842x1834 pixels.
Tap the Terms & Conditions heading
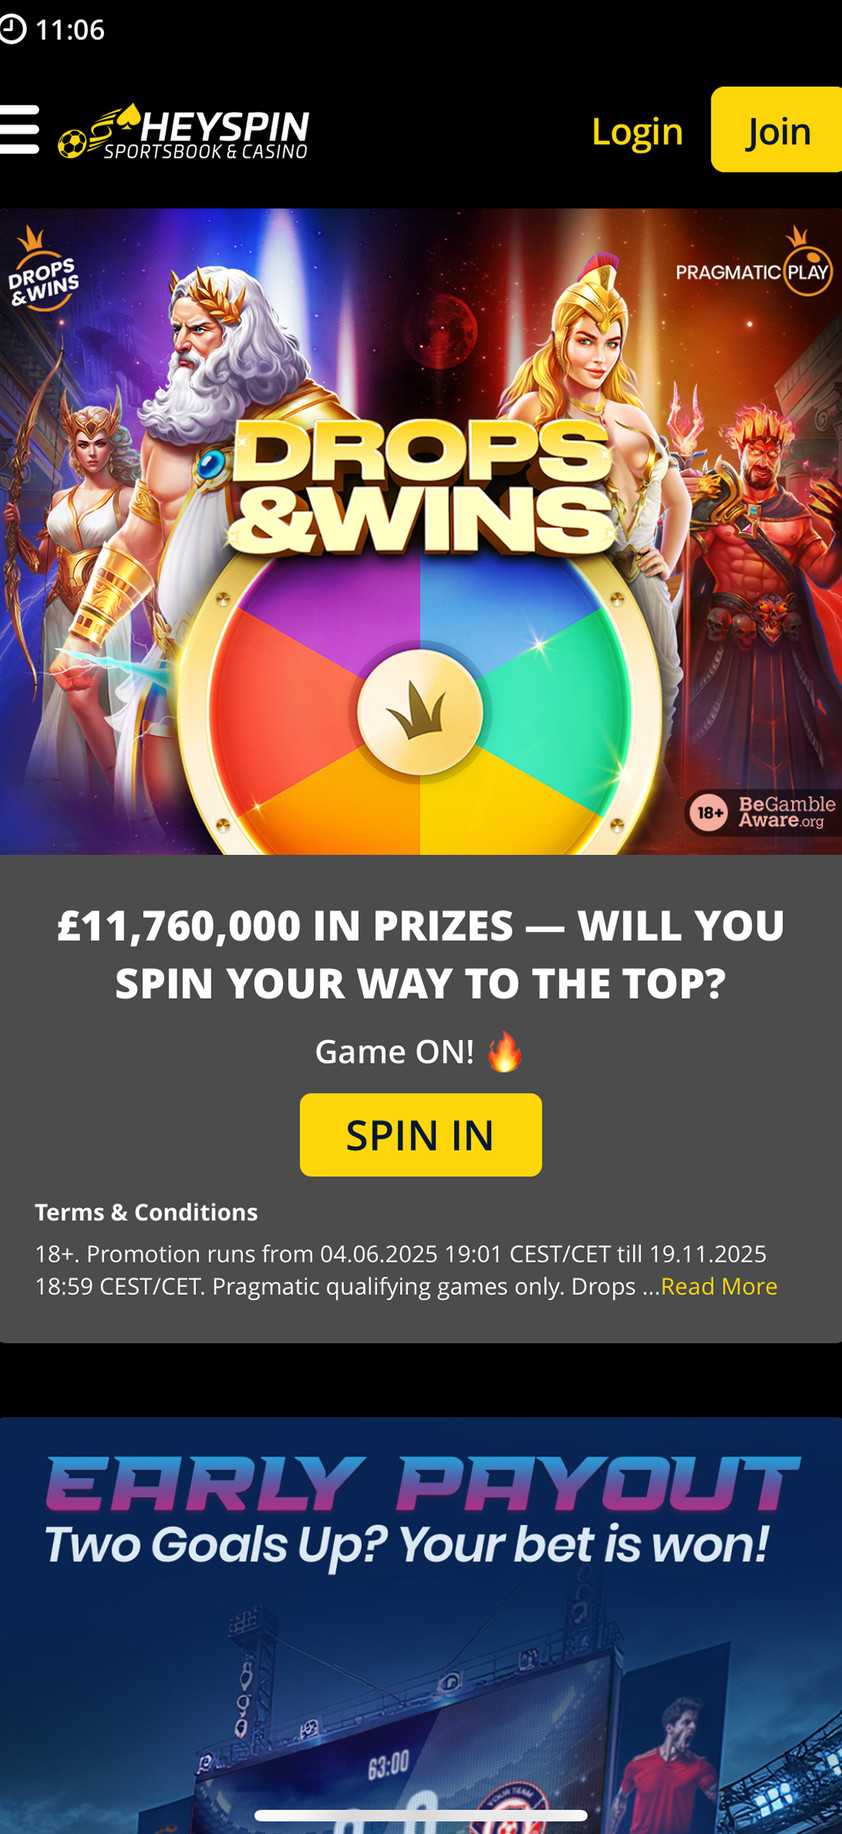[146, 1212]
